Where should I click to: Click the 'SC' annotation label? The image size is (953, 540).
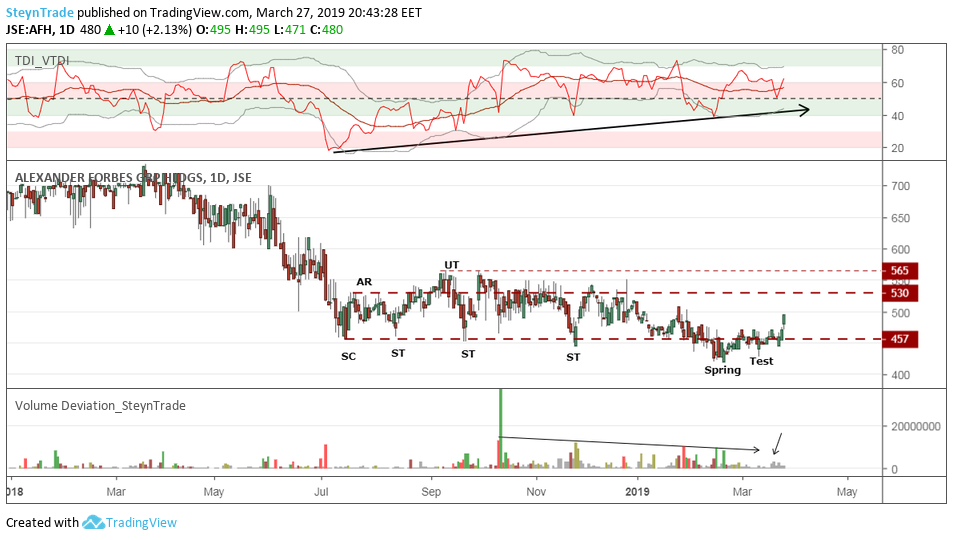348,356
